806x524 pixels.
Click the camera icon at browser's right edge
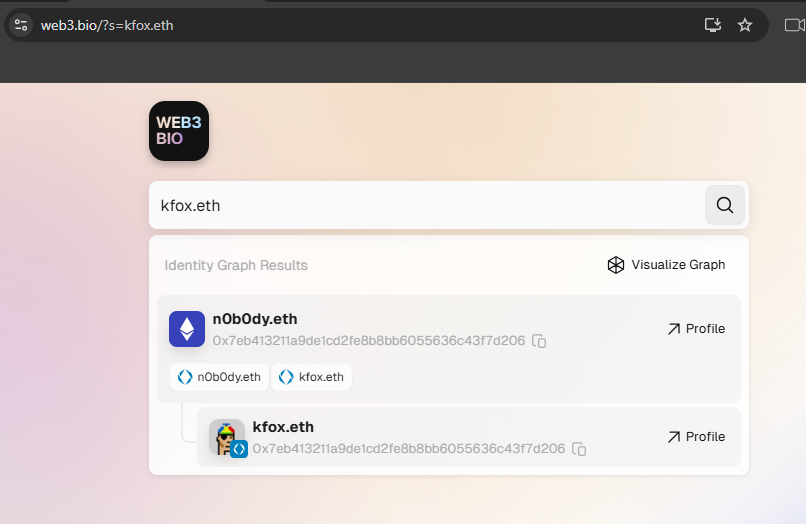pyautogui.click(x=794, y=25)
